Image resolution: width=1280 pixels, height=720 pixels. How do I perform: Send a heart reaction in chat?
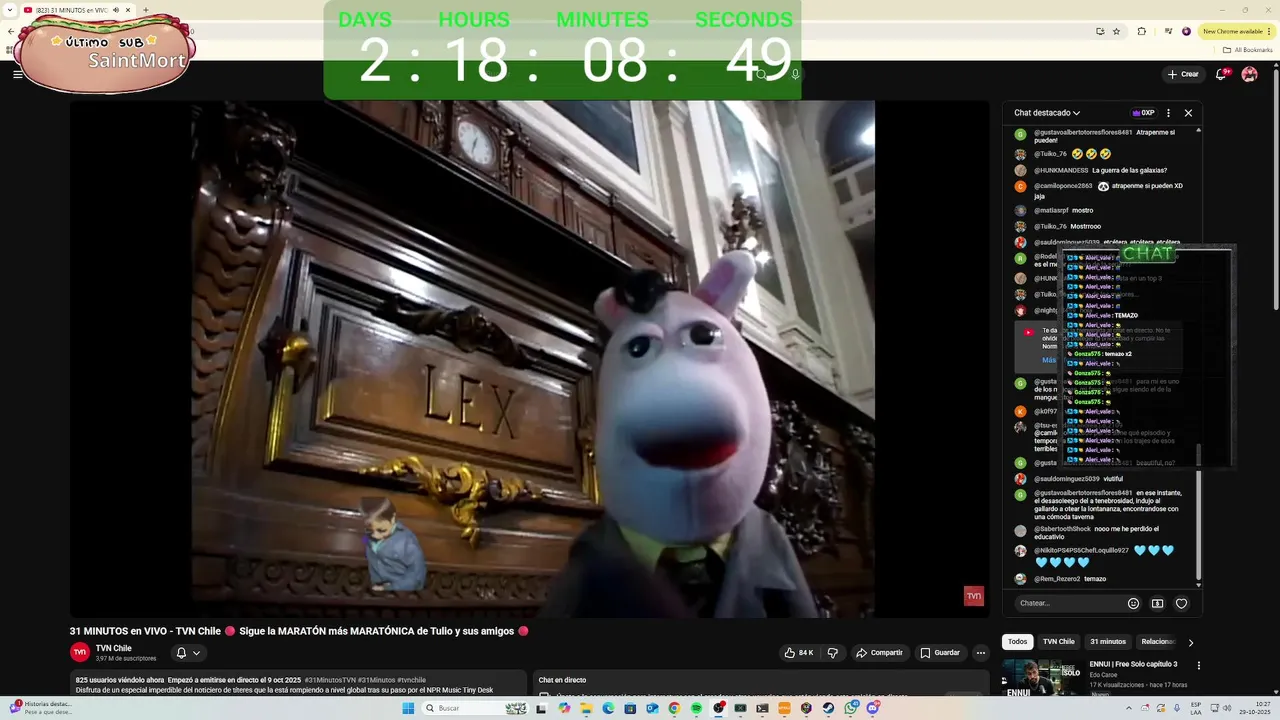(x=1181, y=603)
